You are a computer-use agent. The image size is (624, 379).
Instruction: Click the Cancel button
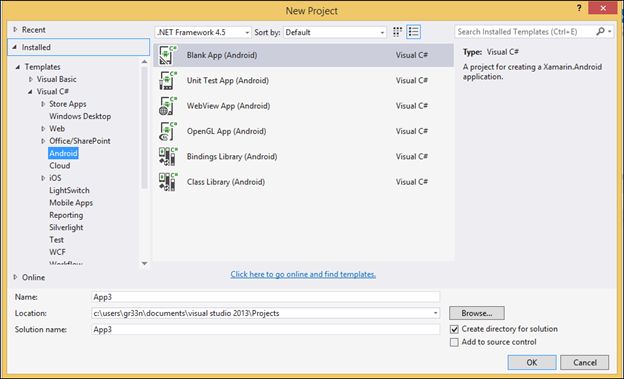tap(585, 362)
